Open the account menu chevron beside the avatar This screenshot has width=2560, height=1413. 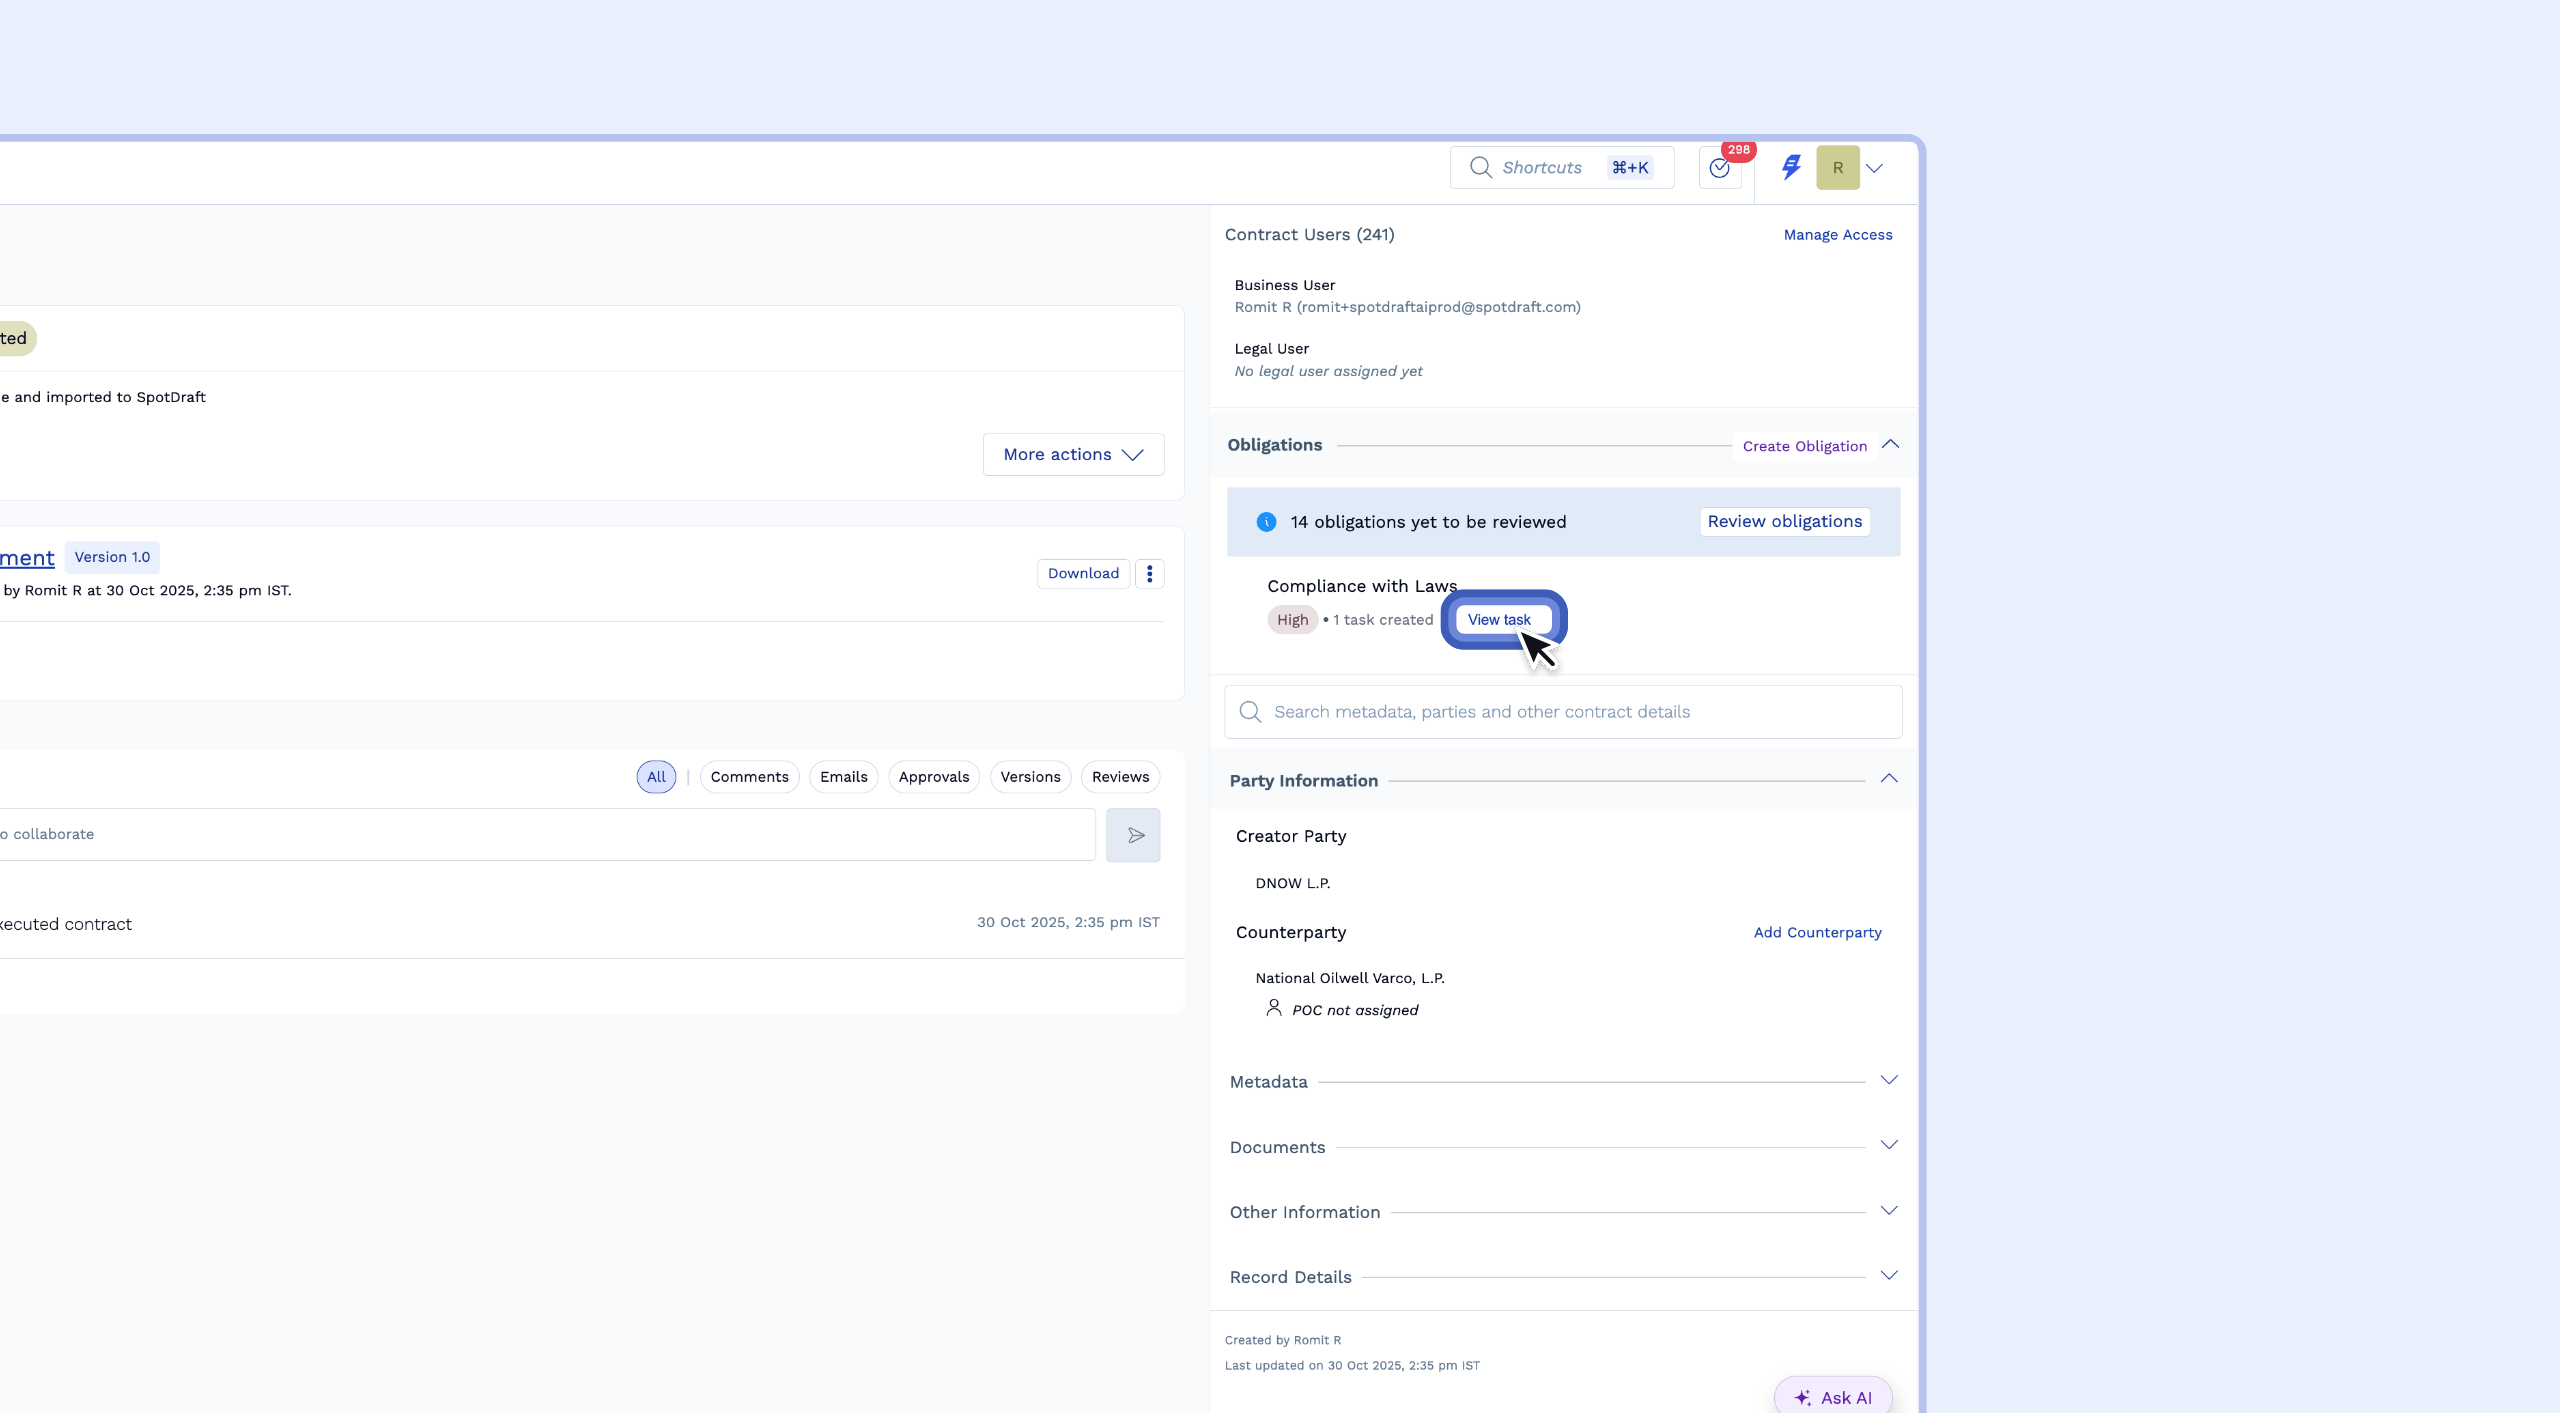tap(1875, 168)
